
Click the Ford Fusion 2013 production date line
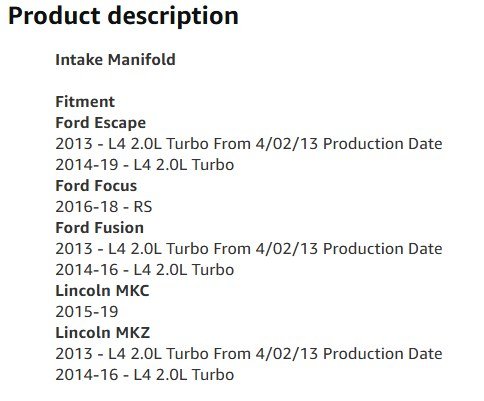point(249,249)
